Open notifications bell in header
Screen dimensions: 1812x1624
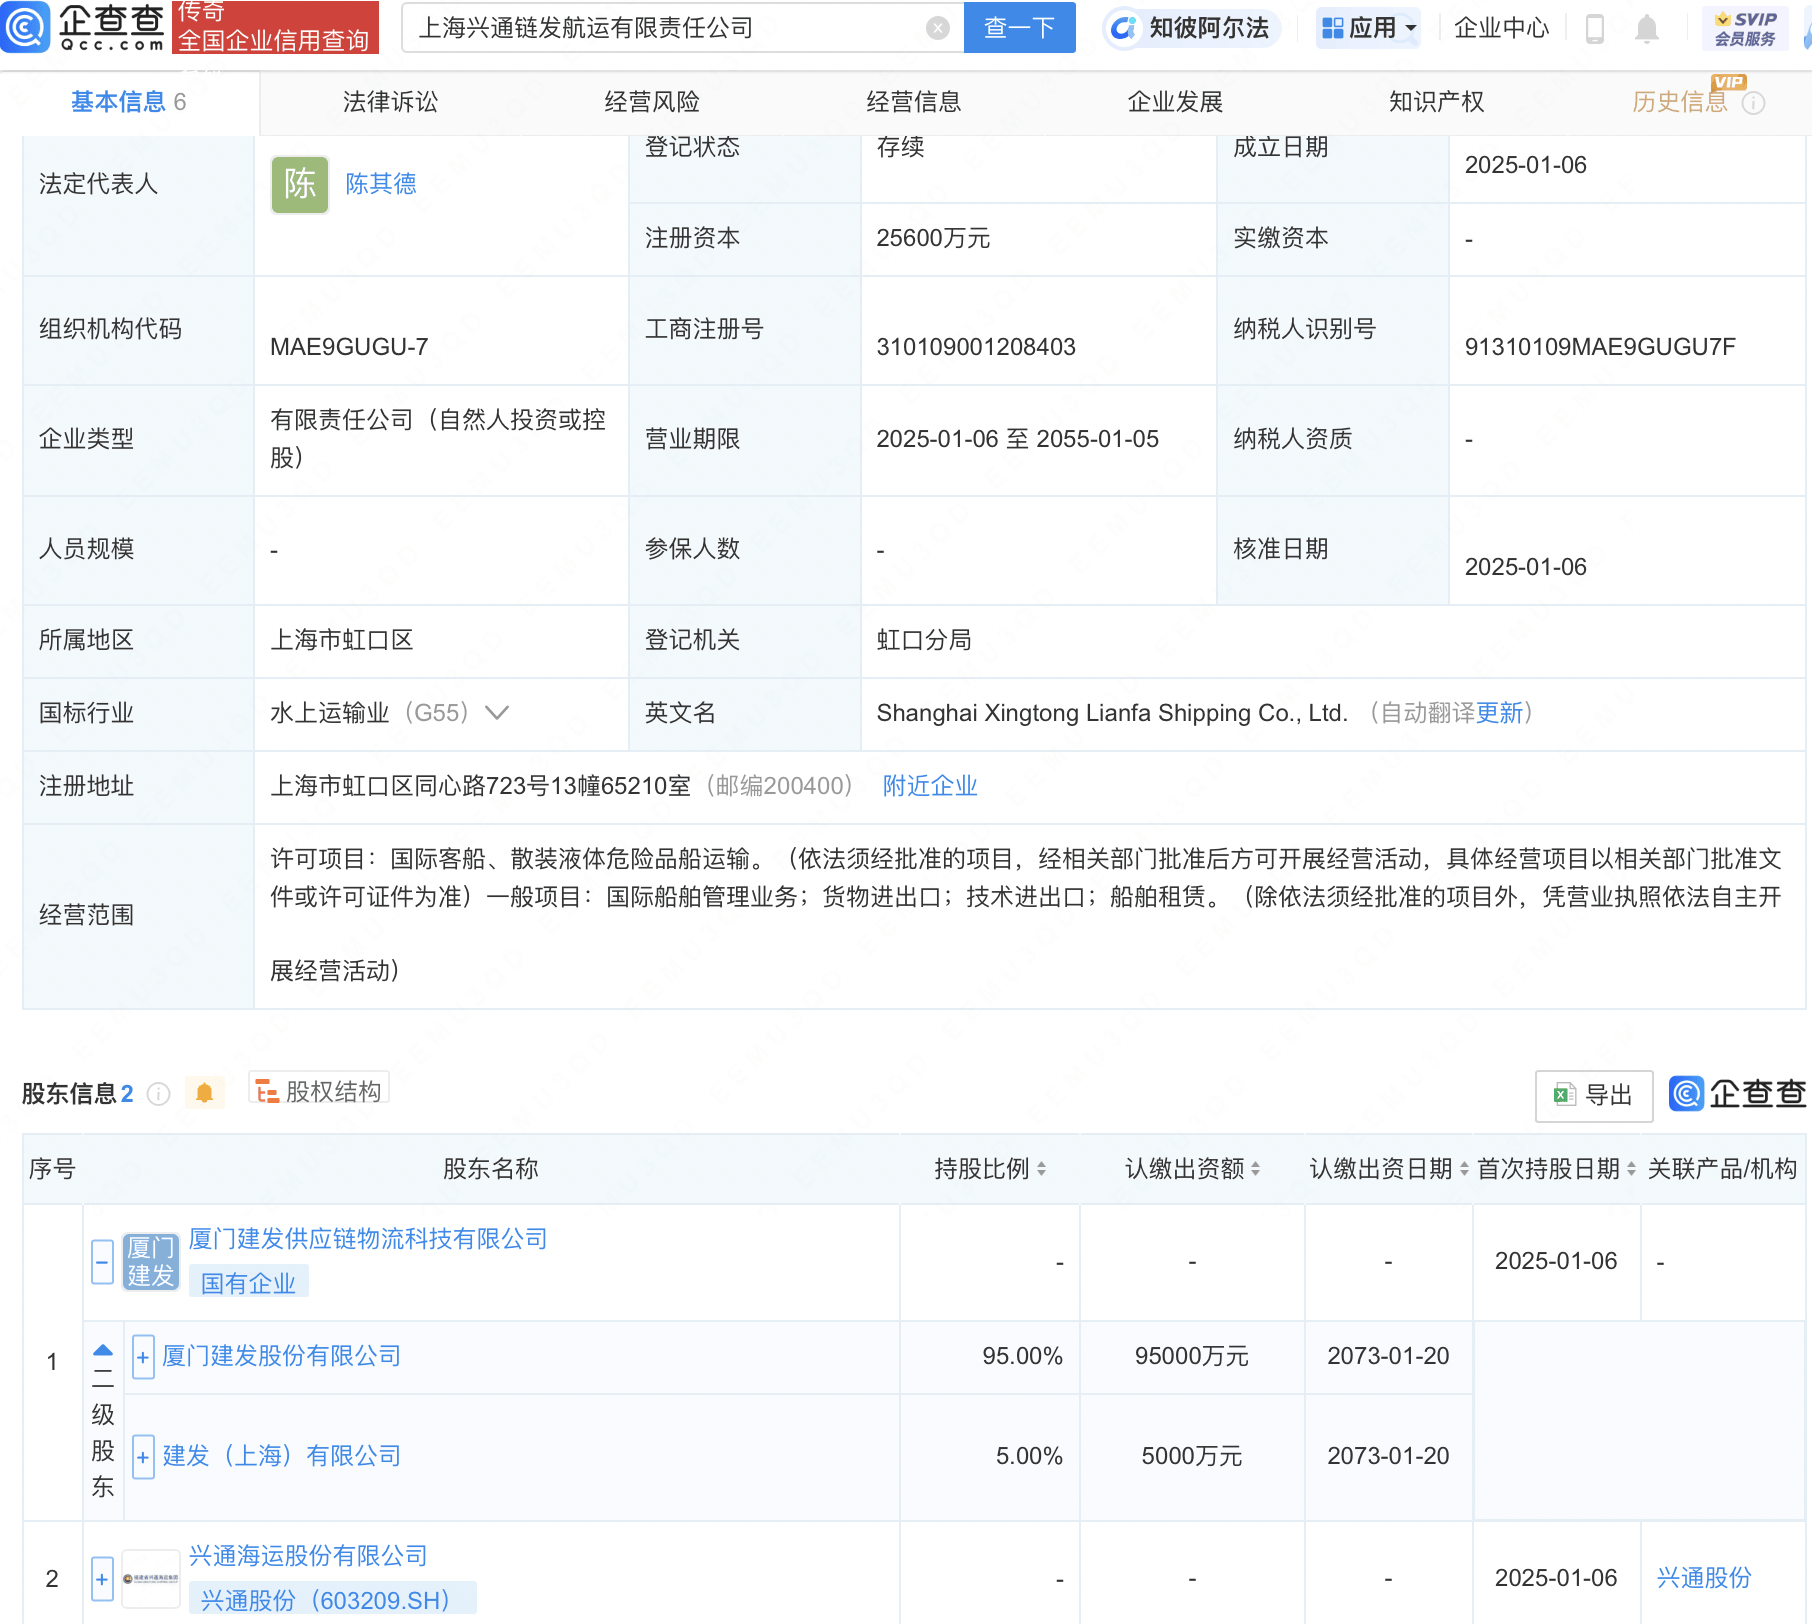[1646, 29]
